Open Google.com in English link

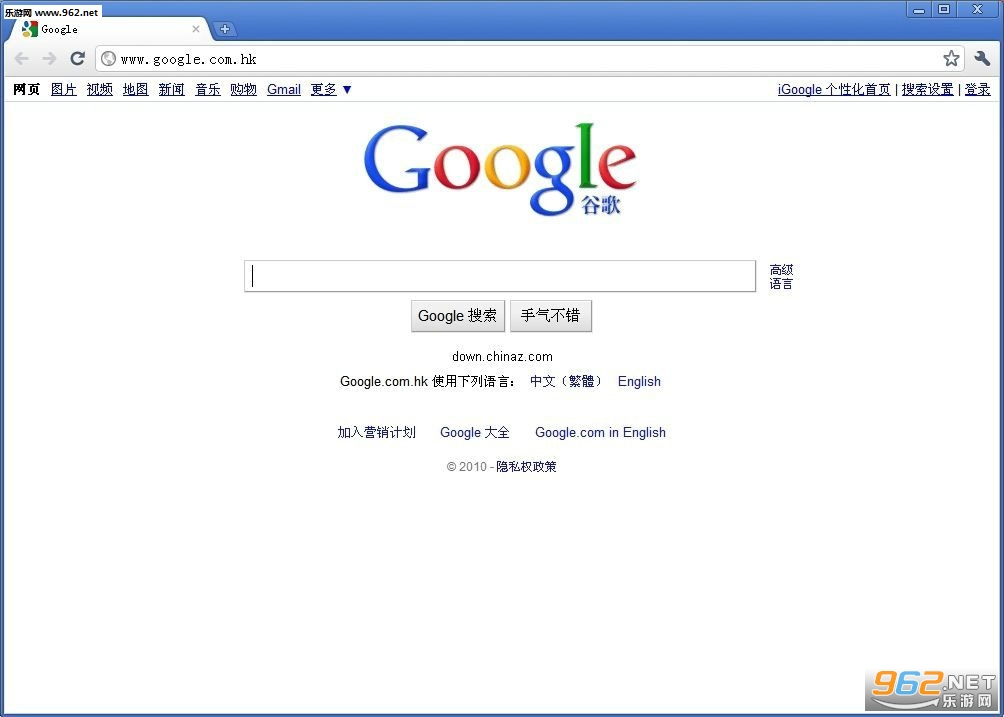click(x=600, y=432)
